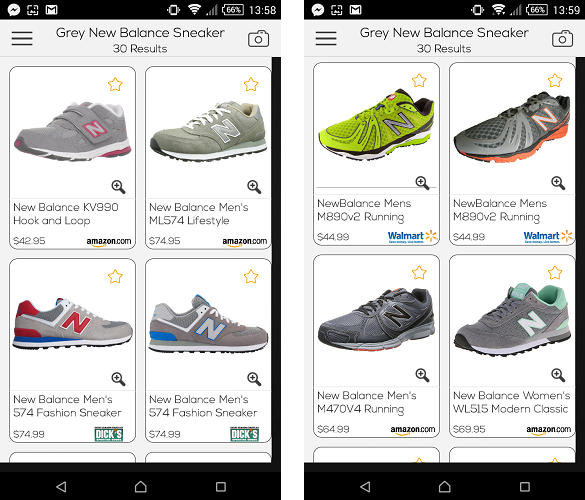Tap Gmail notification icon on right screen
This screenshot has height=500, width=585.
tap(355, 10)
